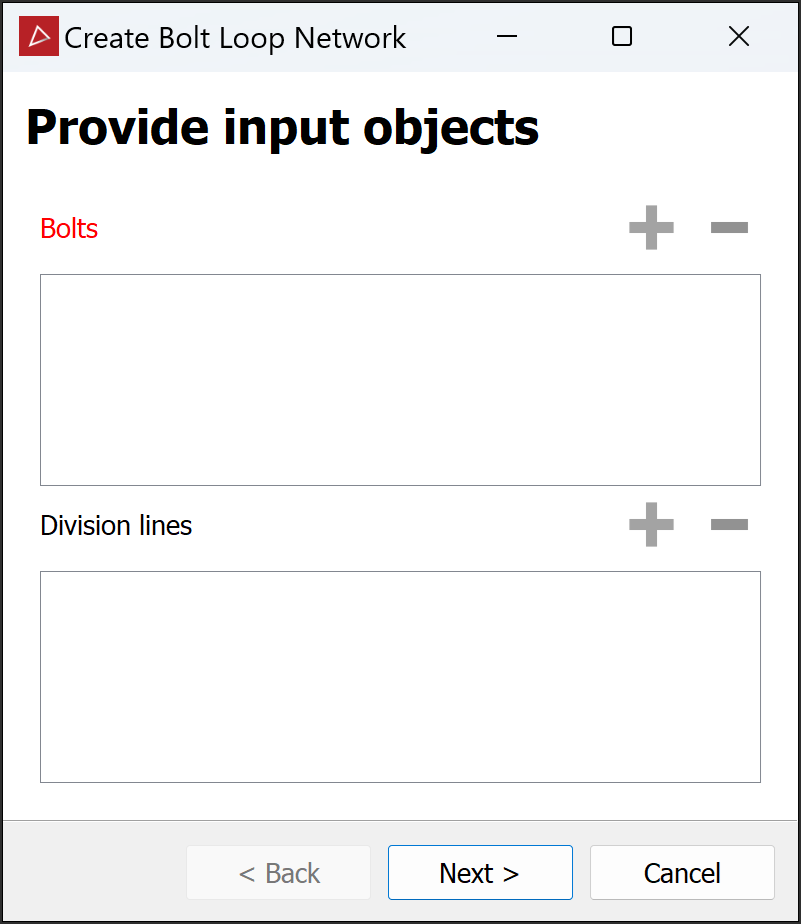
Task: Click inside the empty Division lines list box
Action: point(400,677)
